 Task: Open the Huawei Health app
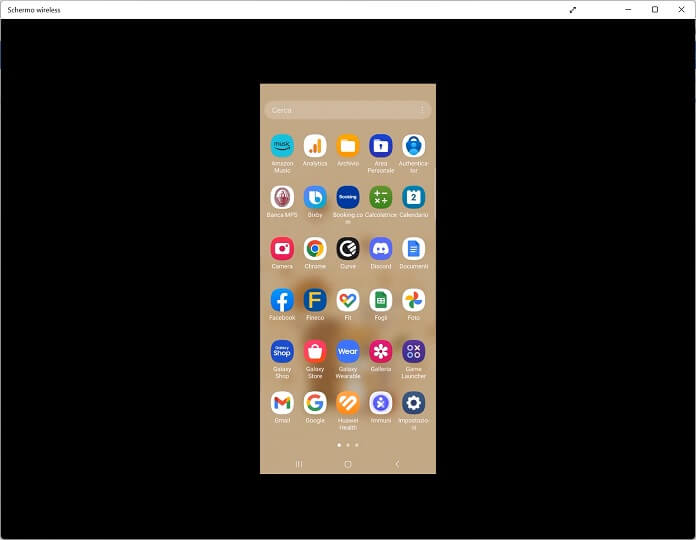[x=348, y=403]
